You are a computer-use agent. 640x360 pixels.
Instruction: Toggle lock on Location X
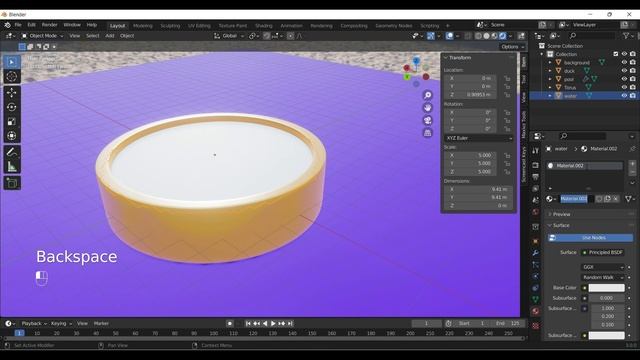(x=507, y=78)
